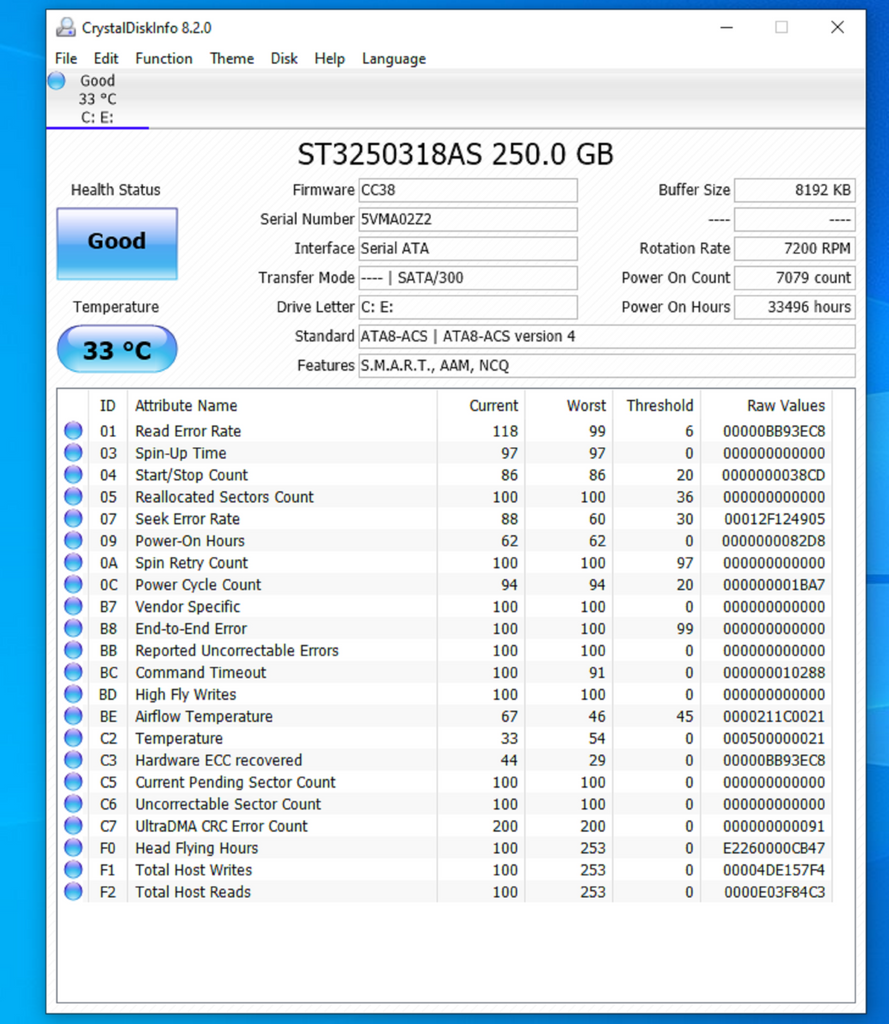Viewport: 889px width, 1024px height.
Task: Click the status orb for Read Error Rate
Action: (73, 431)
